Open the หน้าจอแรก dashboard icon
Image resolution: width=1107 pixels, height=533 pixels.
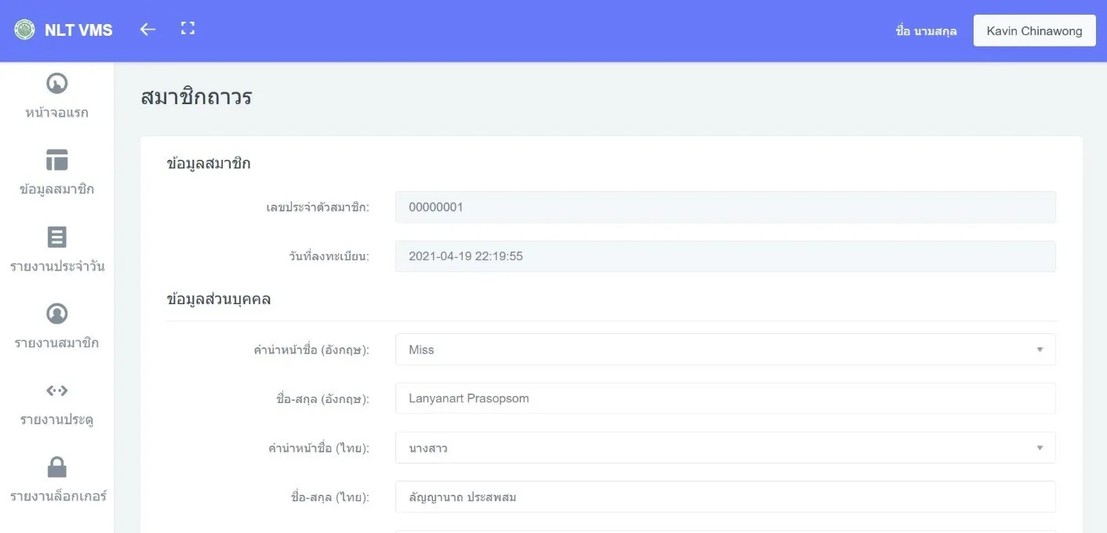coord(57,83)
